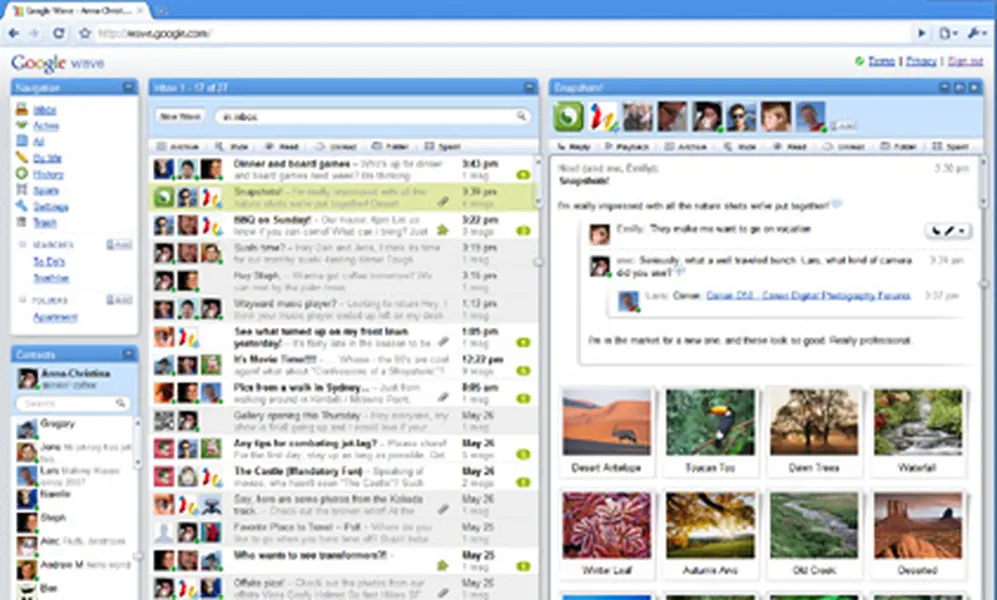The image size is (997, 600).
Task: Click Unread in the inbox toolbar
Action: pyautogui.click(x=336, y=146)
